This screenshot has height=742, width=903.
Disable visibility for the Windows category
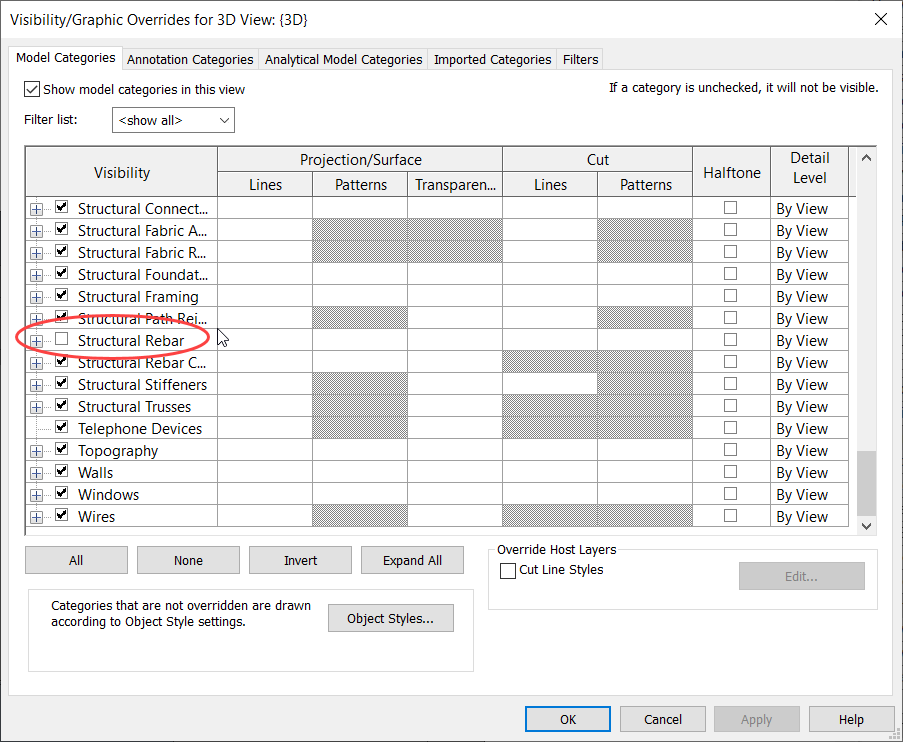62,494
